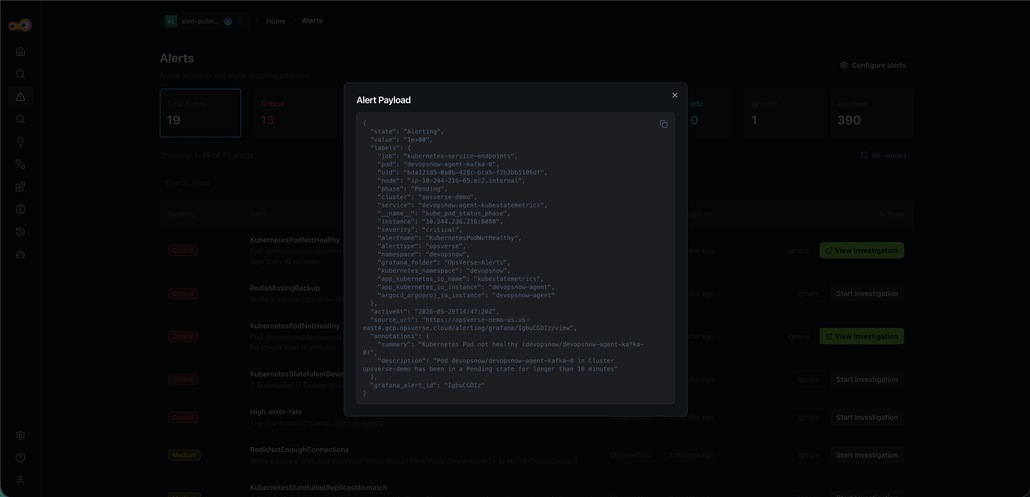This screenshot has height=497, width=1030.
Task: Click the refresh icon beside Re-import
Action: tap(864, 156)
